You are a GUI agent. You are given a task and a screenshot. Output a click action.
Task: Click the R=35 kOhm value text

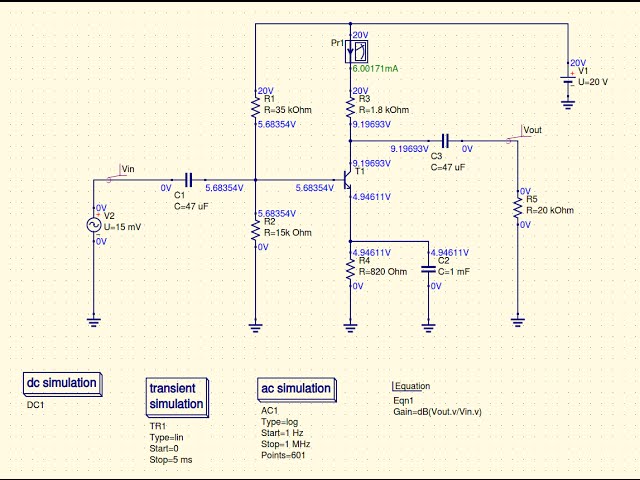tap(288, 110)
